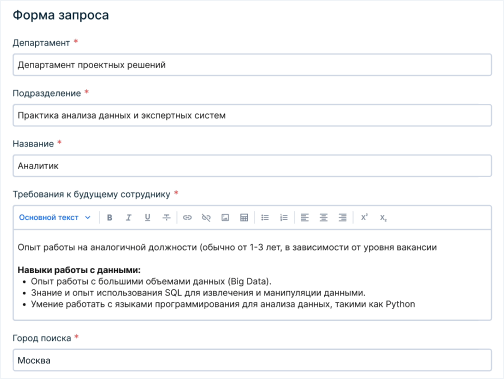
Task: Click the Форма запроса heading
Action: tap(61, 15)
